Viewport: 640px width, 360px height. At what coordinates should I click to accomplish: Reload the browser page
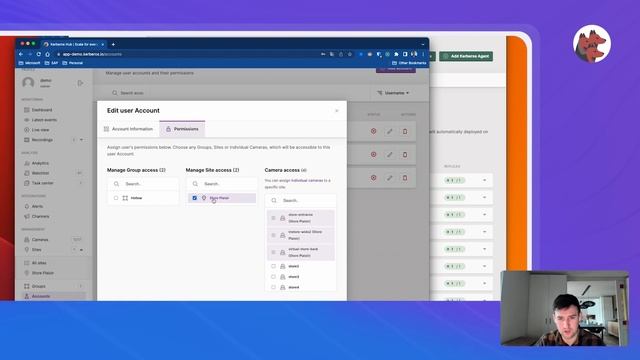tap(39, 54)
